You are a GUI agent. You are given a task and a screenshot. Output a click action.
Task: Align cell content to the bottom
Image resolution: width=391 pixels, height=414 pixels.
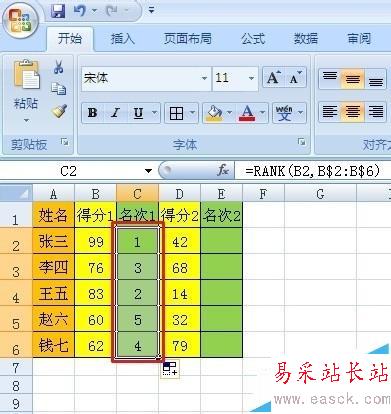(376, 79)
